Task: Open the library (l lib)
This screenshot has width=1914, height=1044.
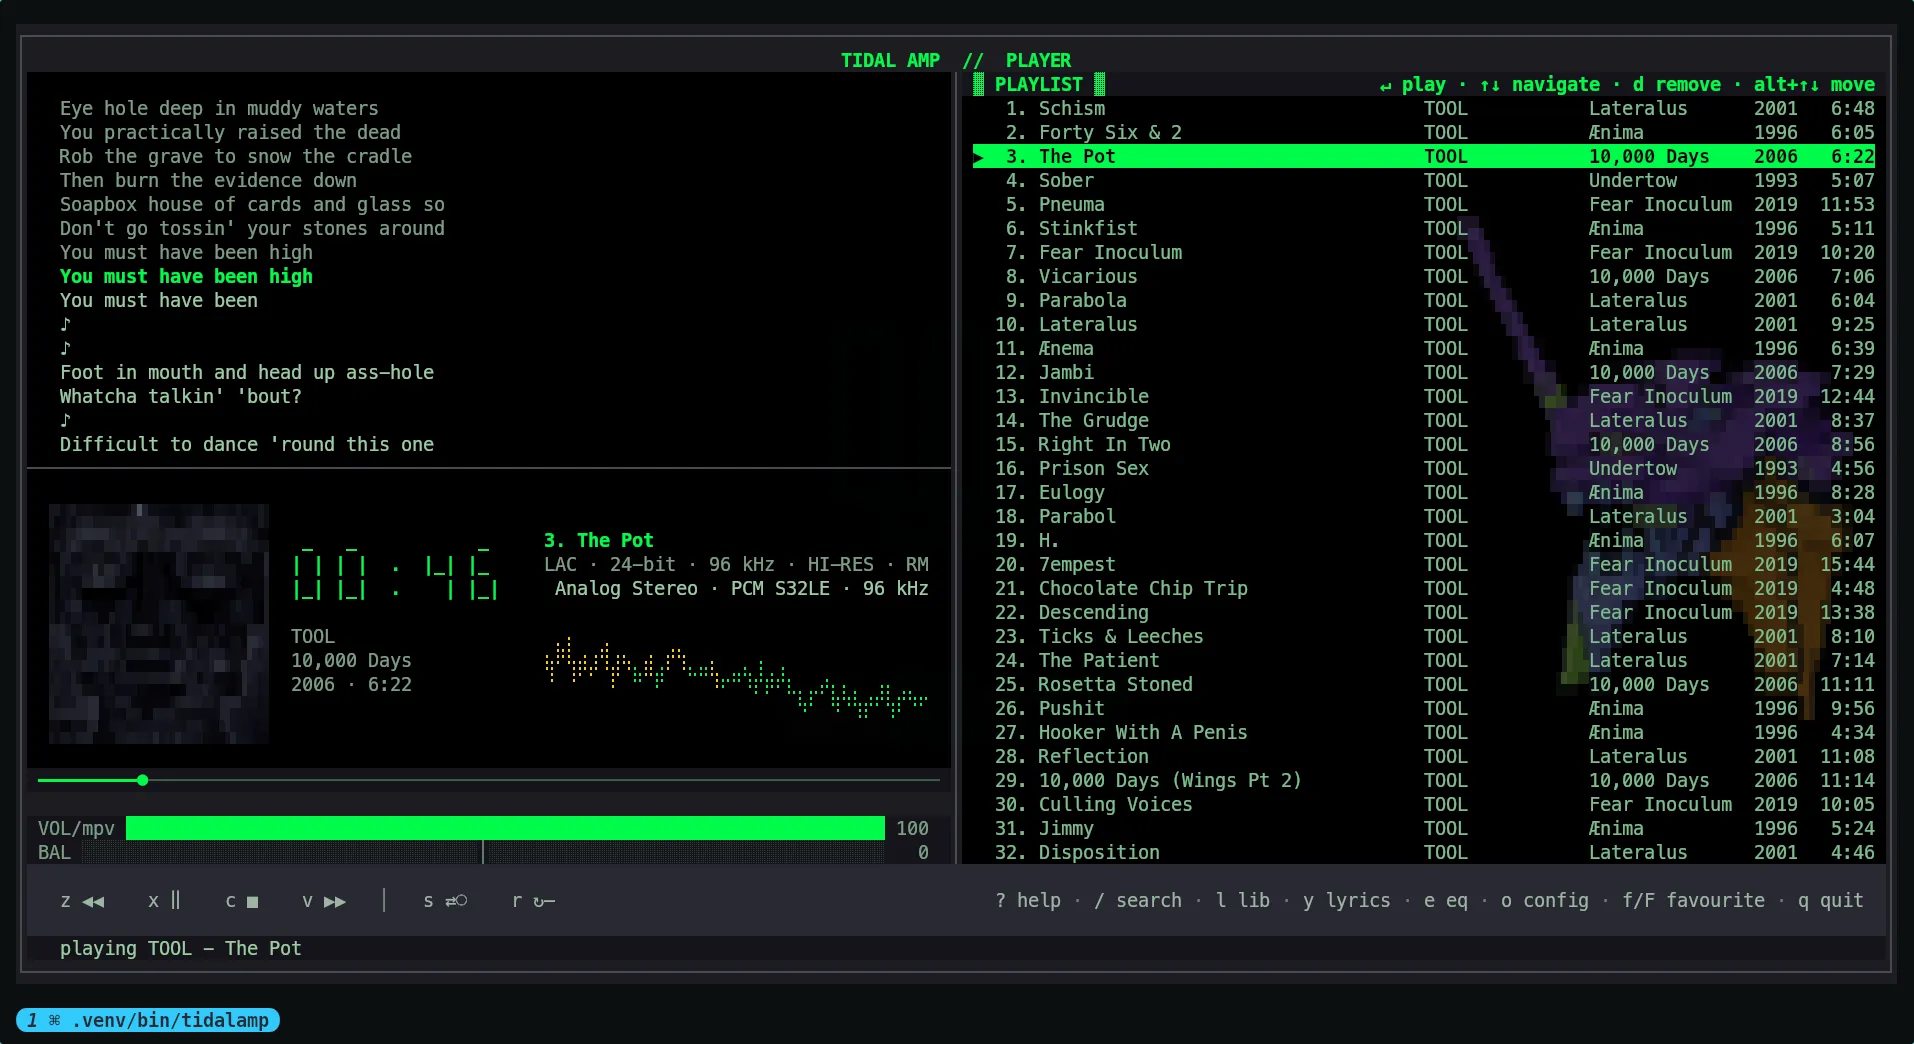Action: click(1243, 901)
